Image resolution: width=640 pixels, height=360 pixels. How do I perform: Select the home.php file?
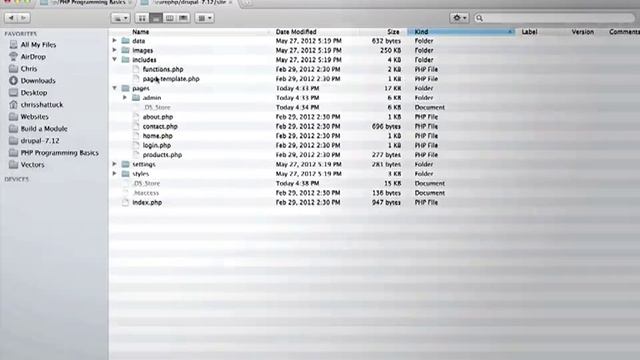(x=158, y=136)
